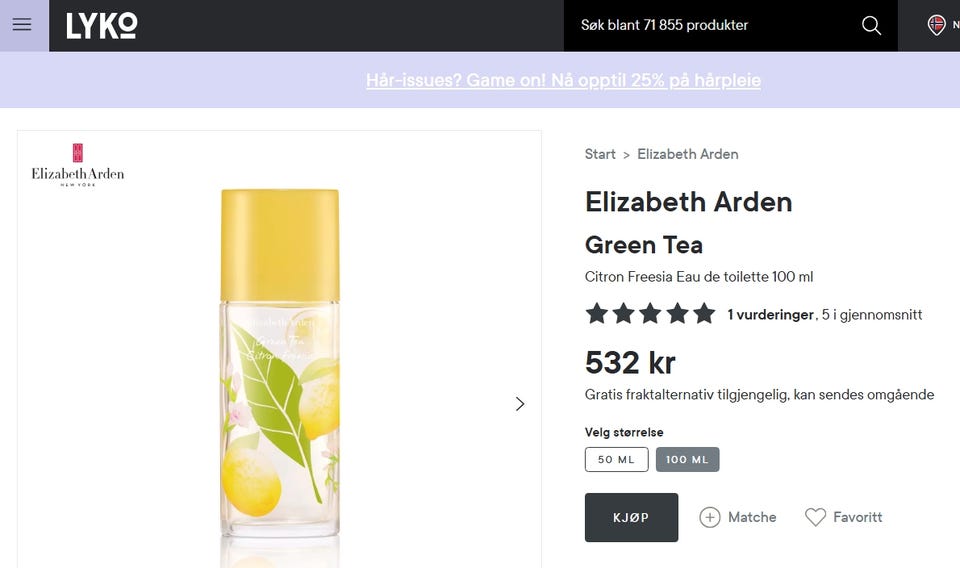Screen dimensions: 960x568
Task: Select the 50 ML size option
Action: 616,459
